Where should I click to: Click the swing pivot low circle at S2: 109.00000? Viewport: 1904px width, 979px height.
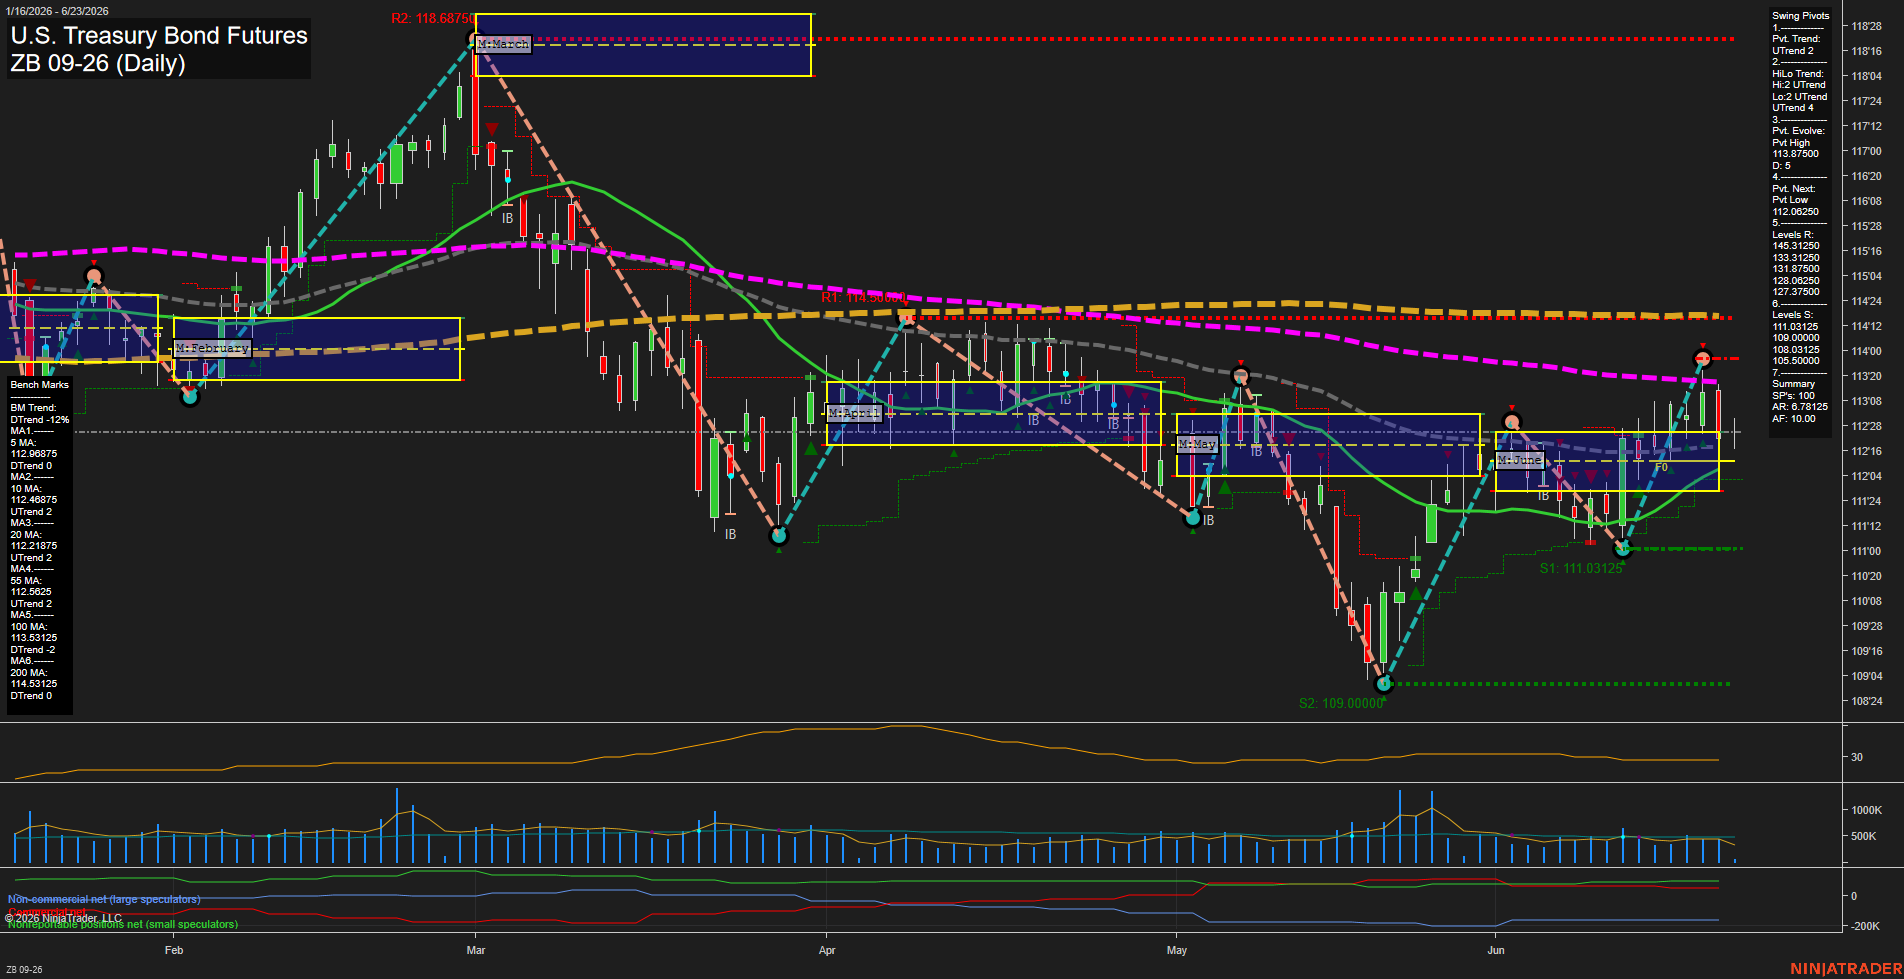1384,684
